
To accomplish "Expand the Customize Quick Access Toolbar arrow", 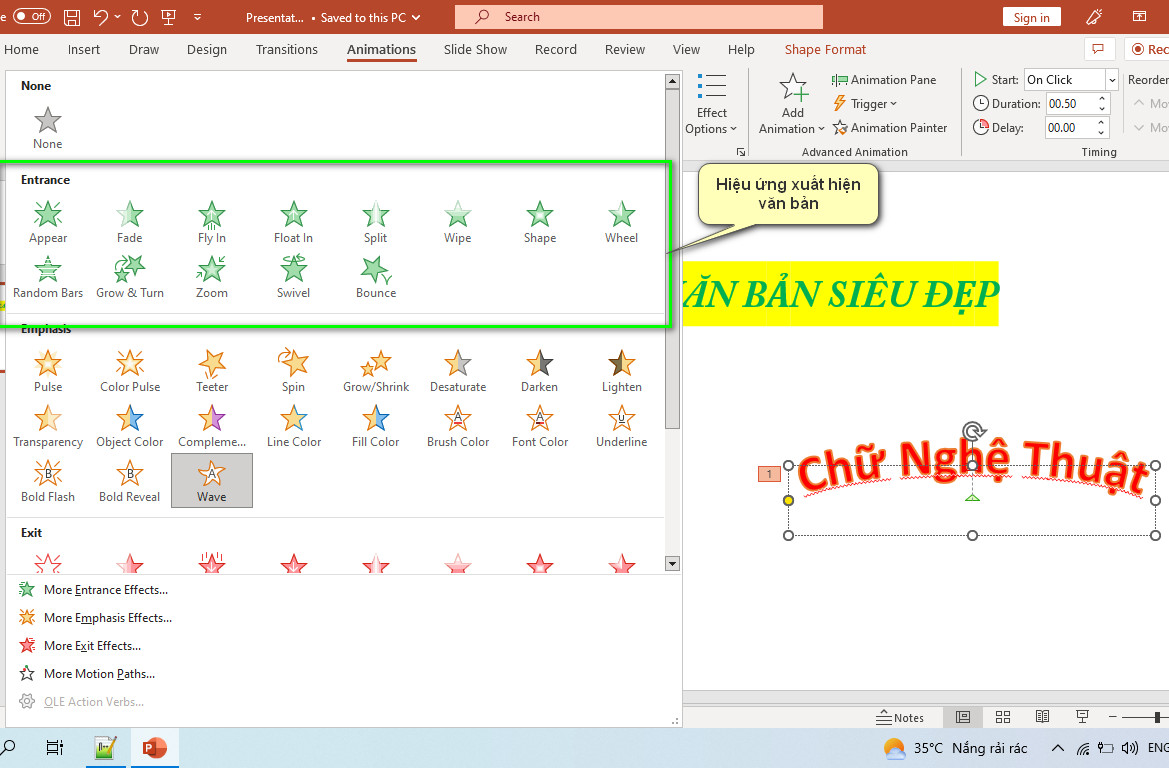I will pos(198,17).
